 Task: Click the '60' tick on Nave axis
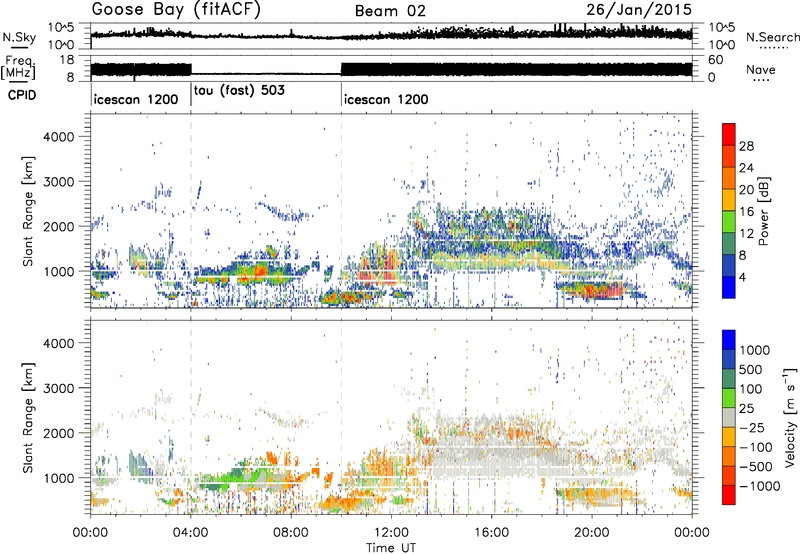pos(716,60)
